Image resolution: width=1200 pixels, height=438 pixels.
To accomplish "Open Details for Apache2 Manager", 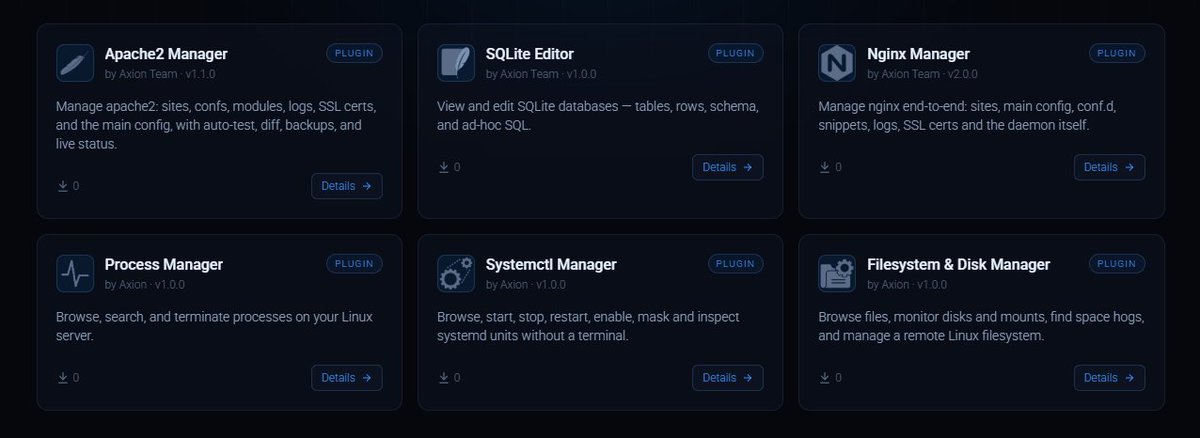I will click(347, 186).
